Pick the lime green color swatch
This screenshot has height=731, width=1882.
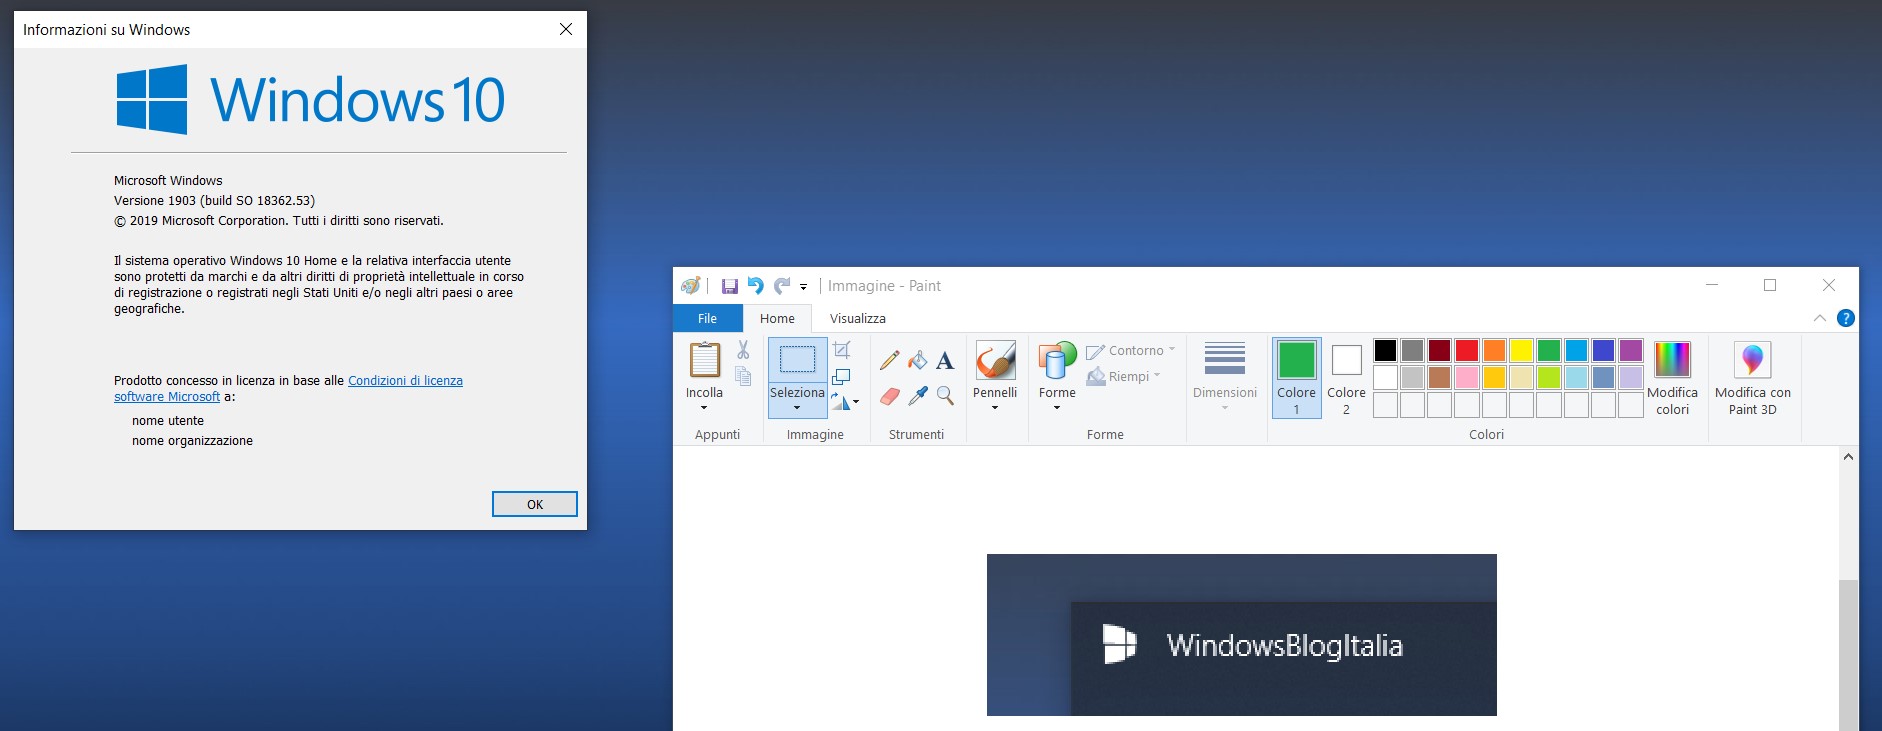pyautogui.click(x=1549, y=377)
